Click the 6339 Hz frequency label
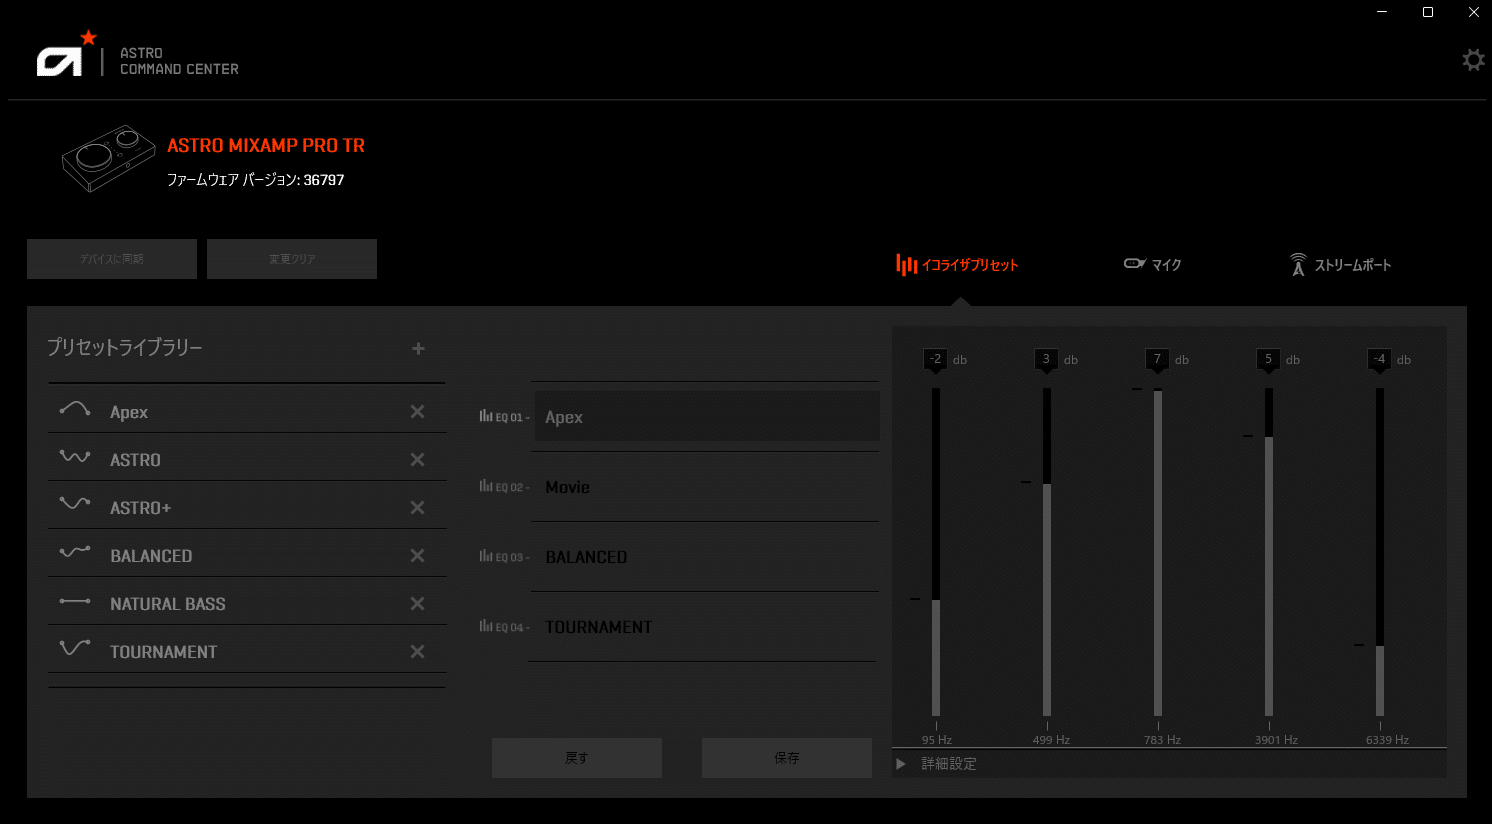This screenshot has width=1492, height=824. click(1387, 740)
